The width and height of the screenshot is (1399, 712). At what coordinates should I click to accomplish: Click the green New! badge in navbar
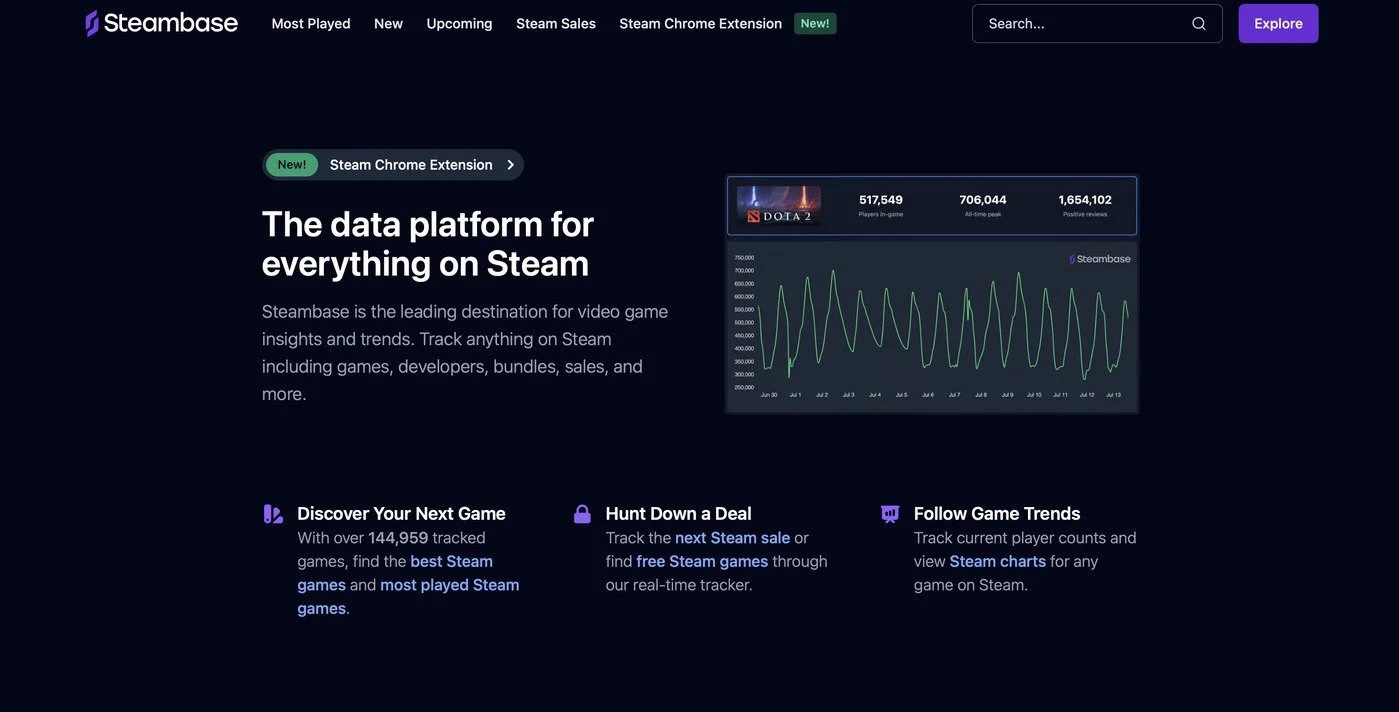coord(815,23)
